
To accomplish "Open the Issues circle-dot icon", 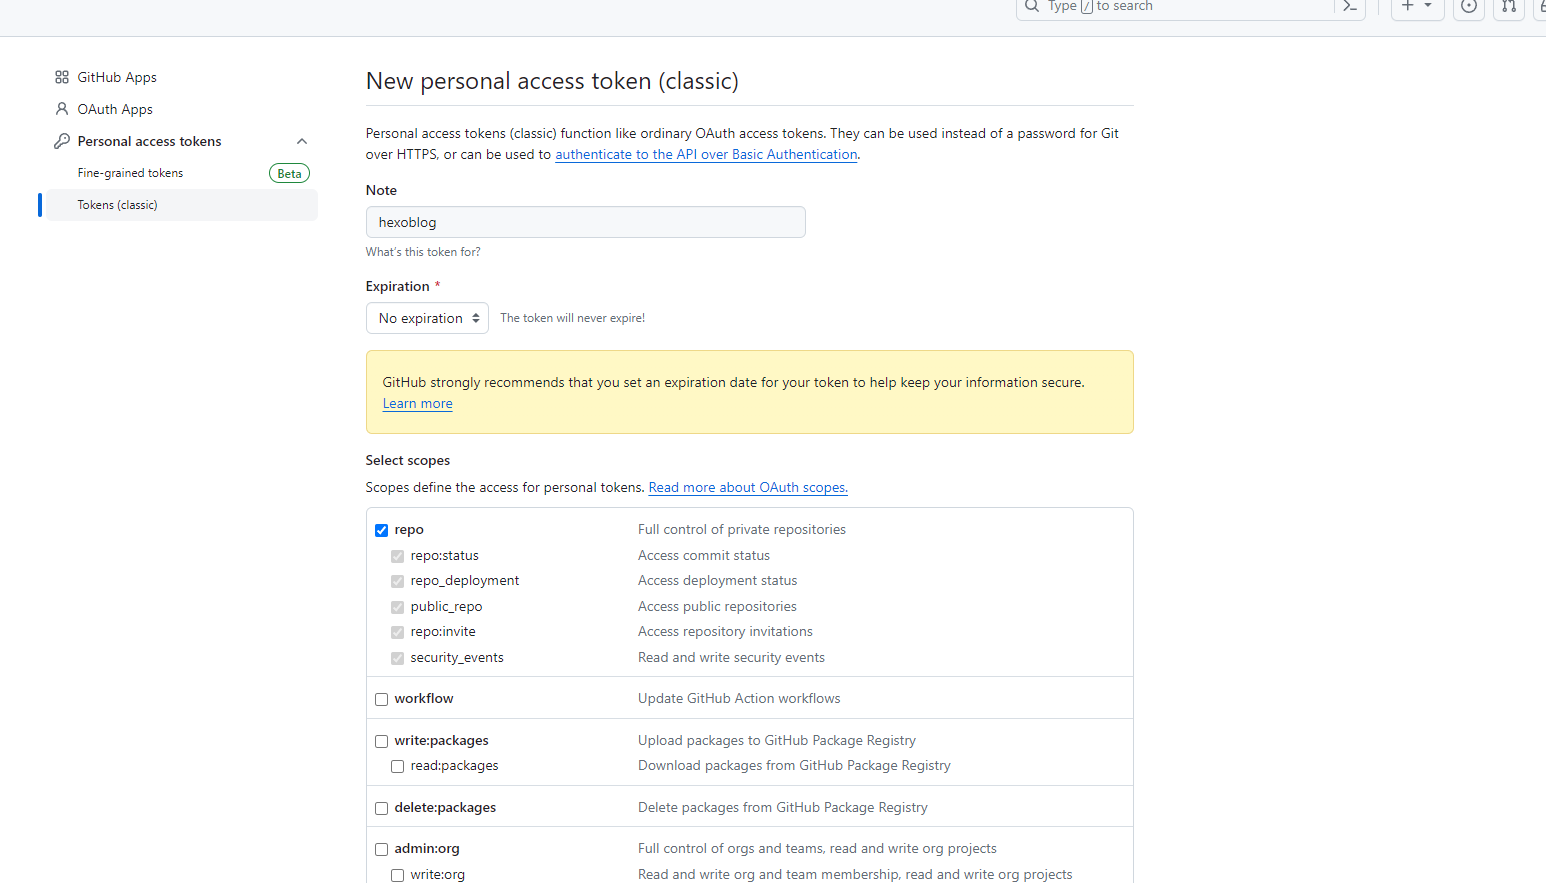I will 1468,6.
